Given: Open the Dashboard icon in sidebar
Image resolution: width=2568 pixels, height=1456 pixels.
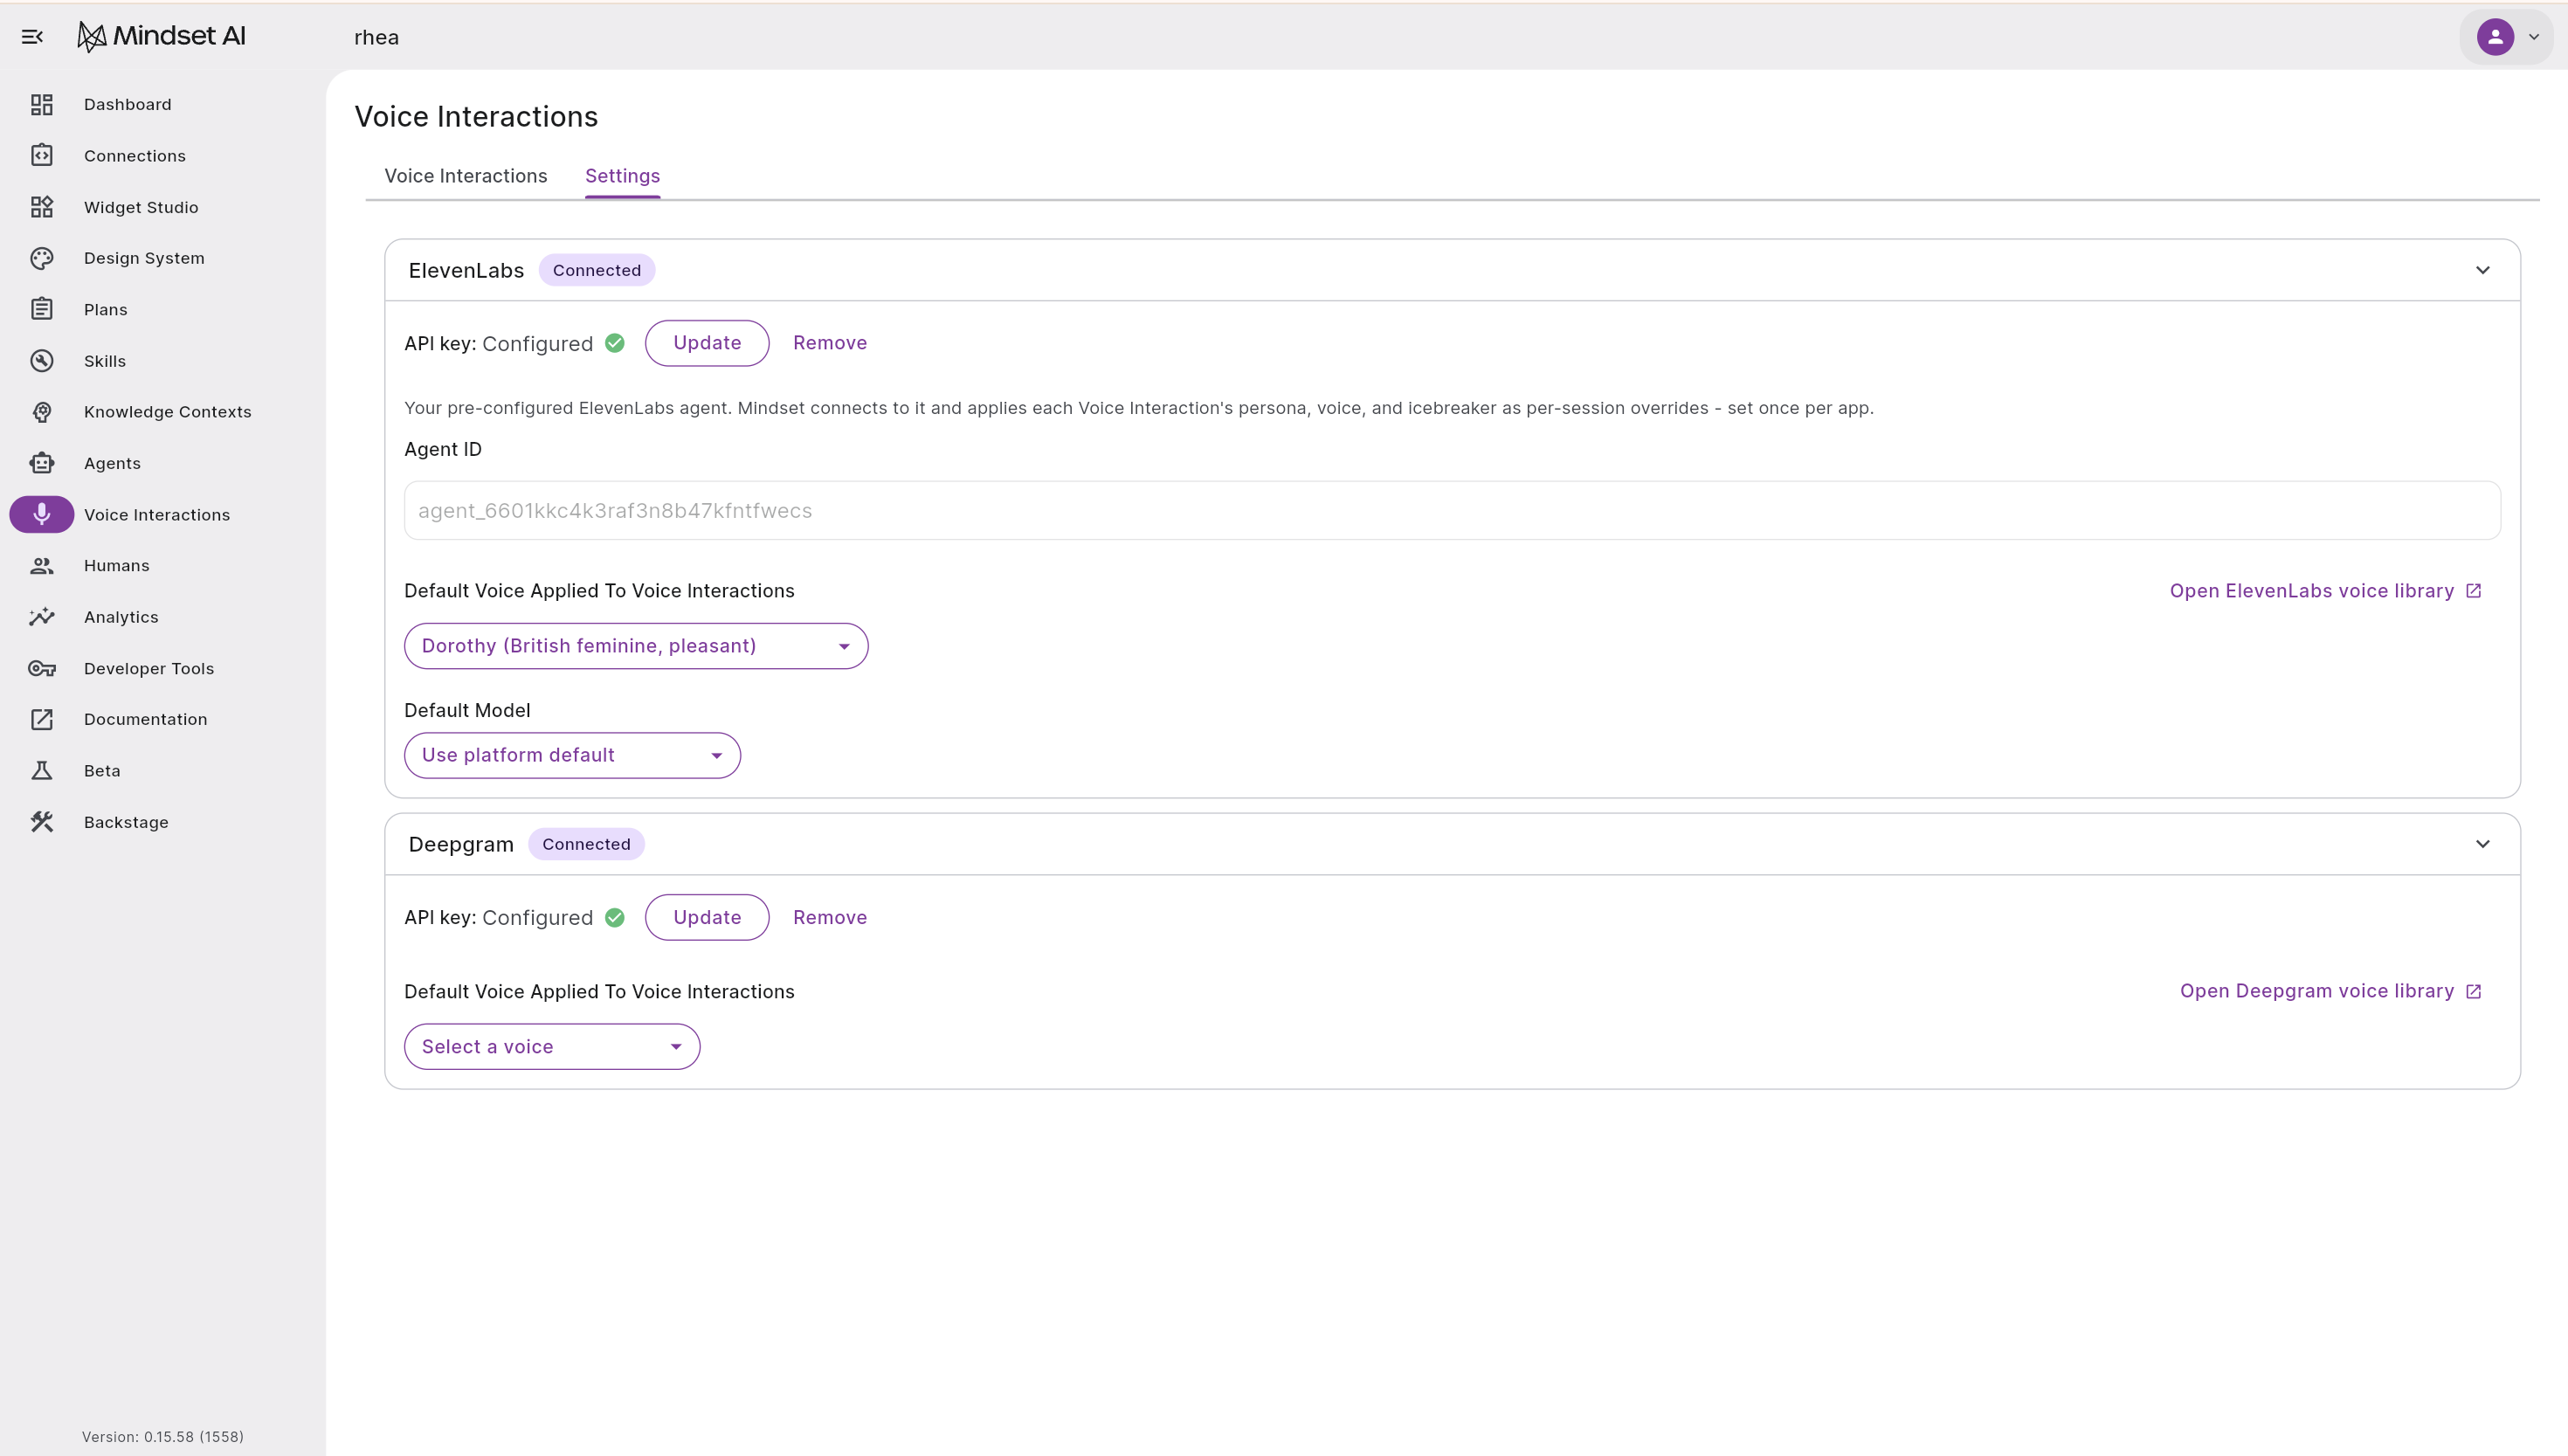Looking at the screenshot, I should (x=41, y=104).
